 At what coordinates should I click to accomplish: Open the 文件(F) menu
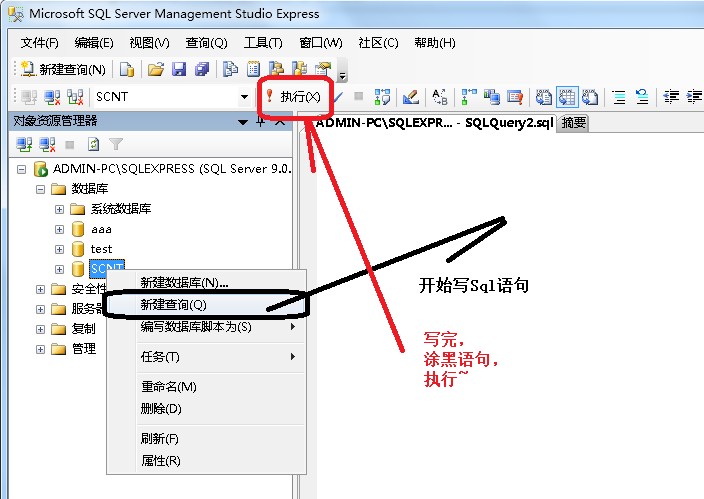pyautogui.click(x=40, y=43)
